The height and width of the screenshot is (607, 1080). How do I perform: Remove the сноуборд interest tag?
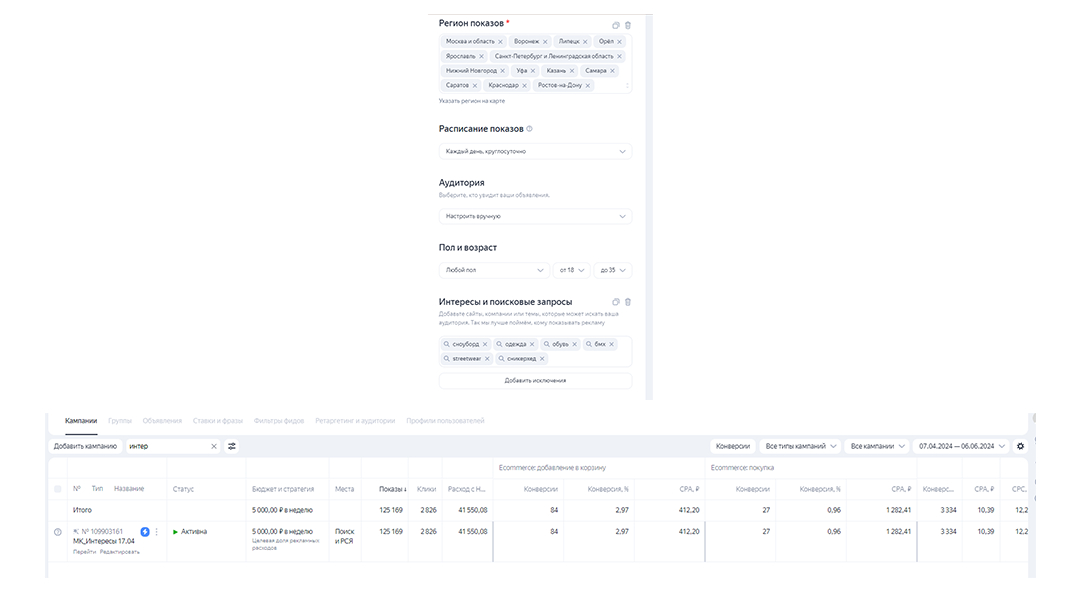click(x=485, y=344)
